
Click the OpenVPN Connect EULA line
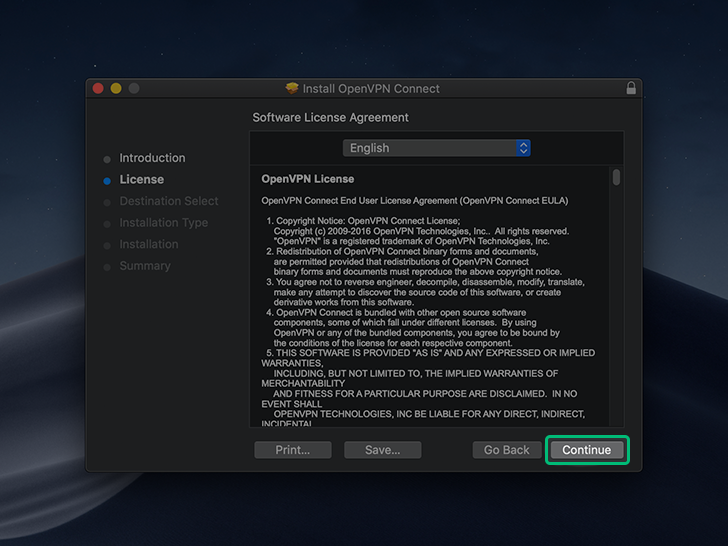(415, 201)
